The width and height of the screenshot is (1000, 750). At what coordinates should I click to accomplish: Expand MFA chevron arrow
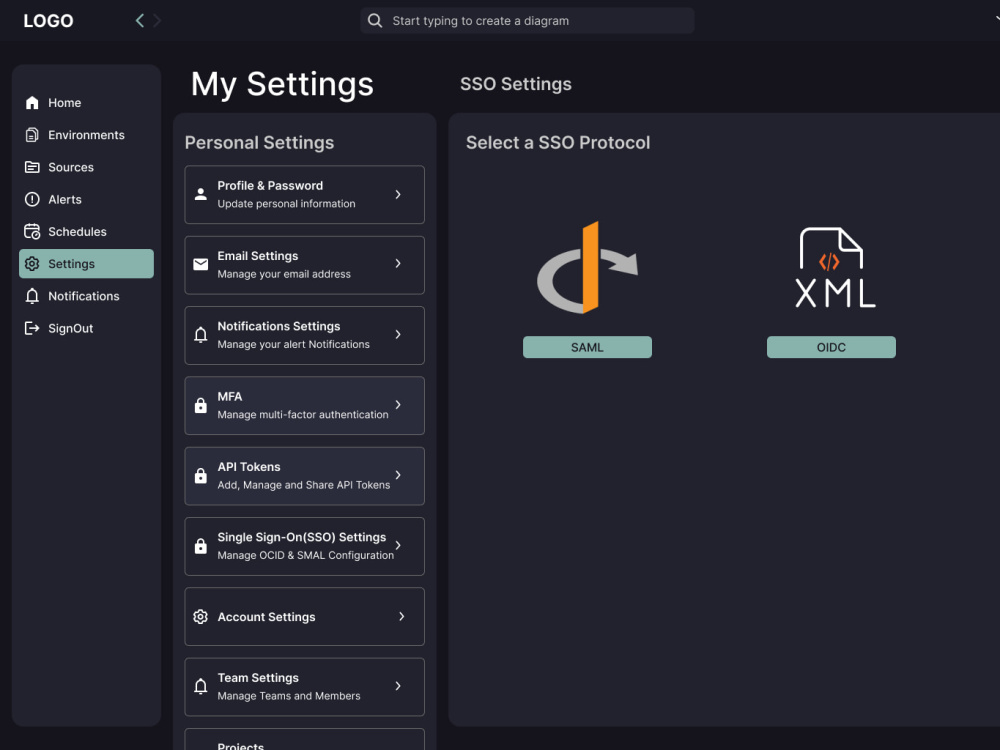click(398, 405)
